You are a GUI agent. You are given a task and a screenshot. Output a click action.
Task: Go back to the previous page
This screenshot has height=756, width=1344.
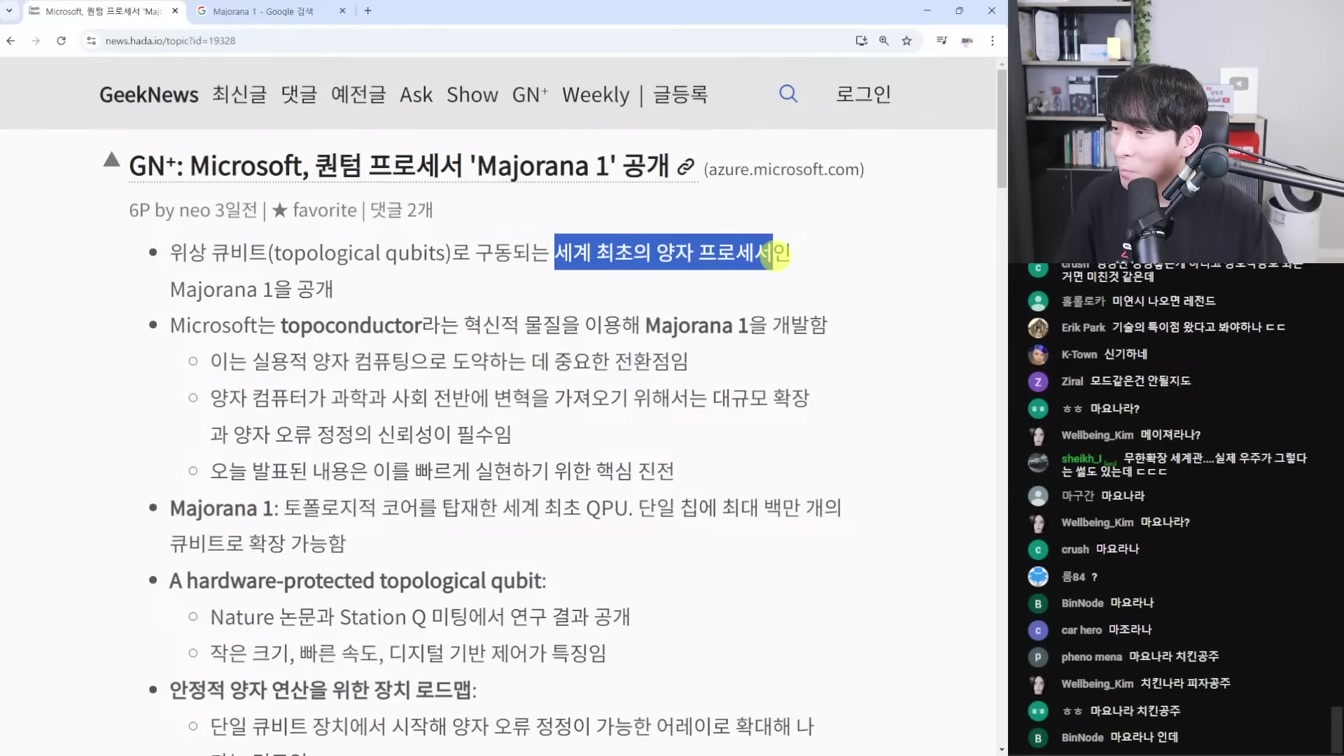pos(11,41)
